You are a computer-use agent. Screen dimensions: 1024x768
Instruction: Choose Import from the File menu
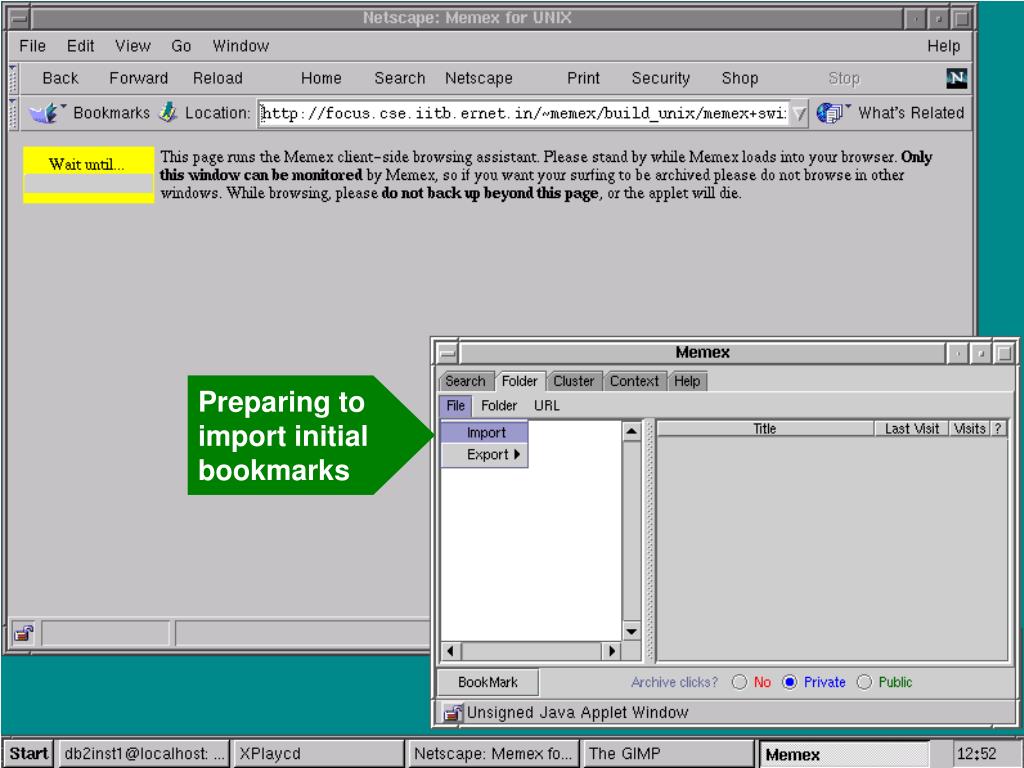485,432
